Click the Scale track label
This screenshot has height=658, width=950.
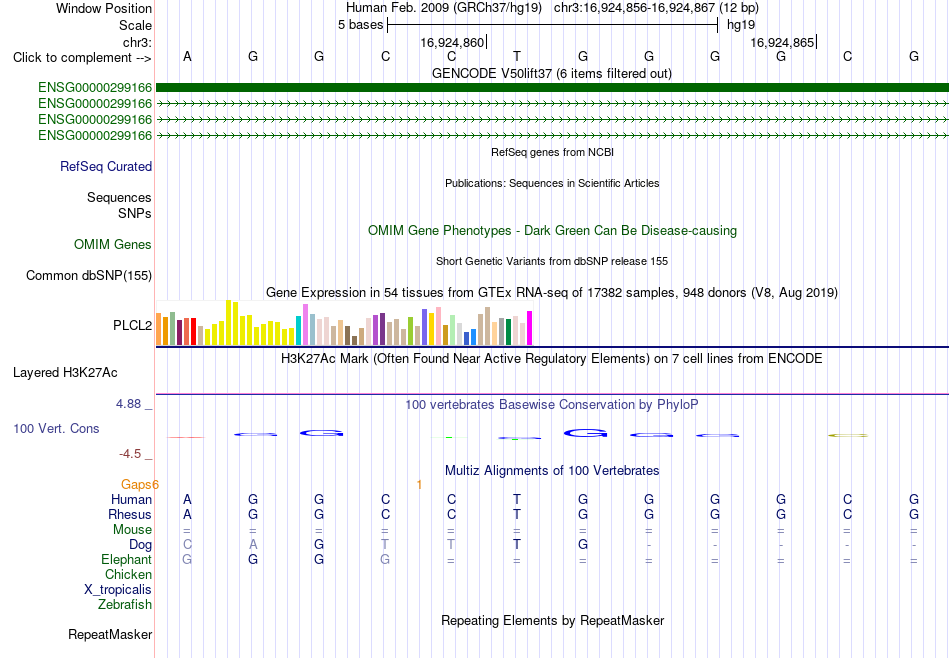pos(135,25)
